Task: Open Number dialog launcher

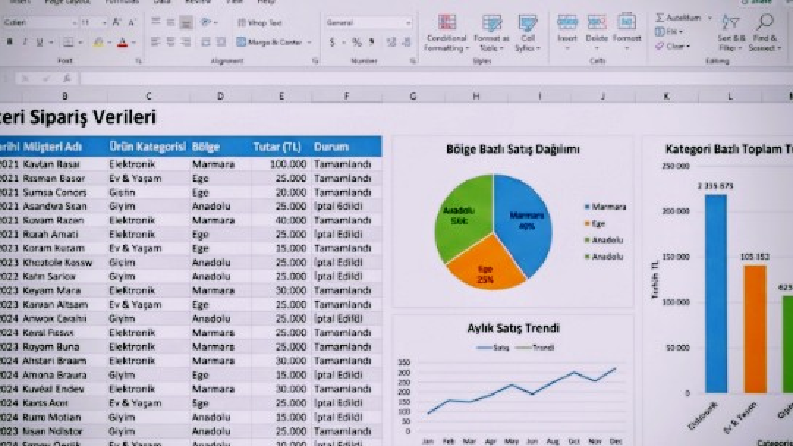Action: click(x=412, y=61)
